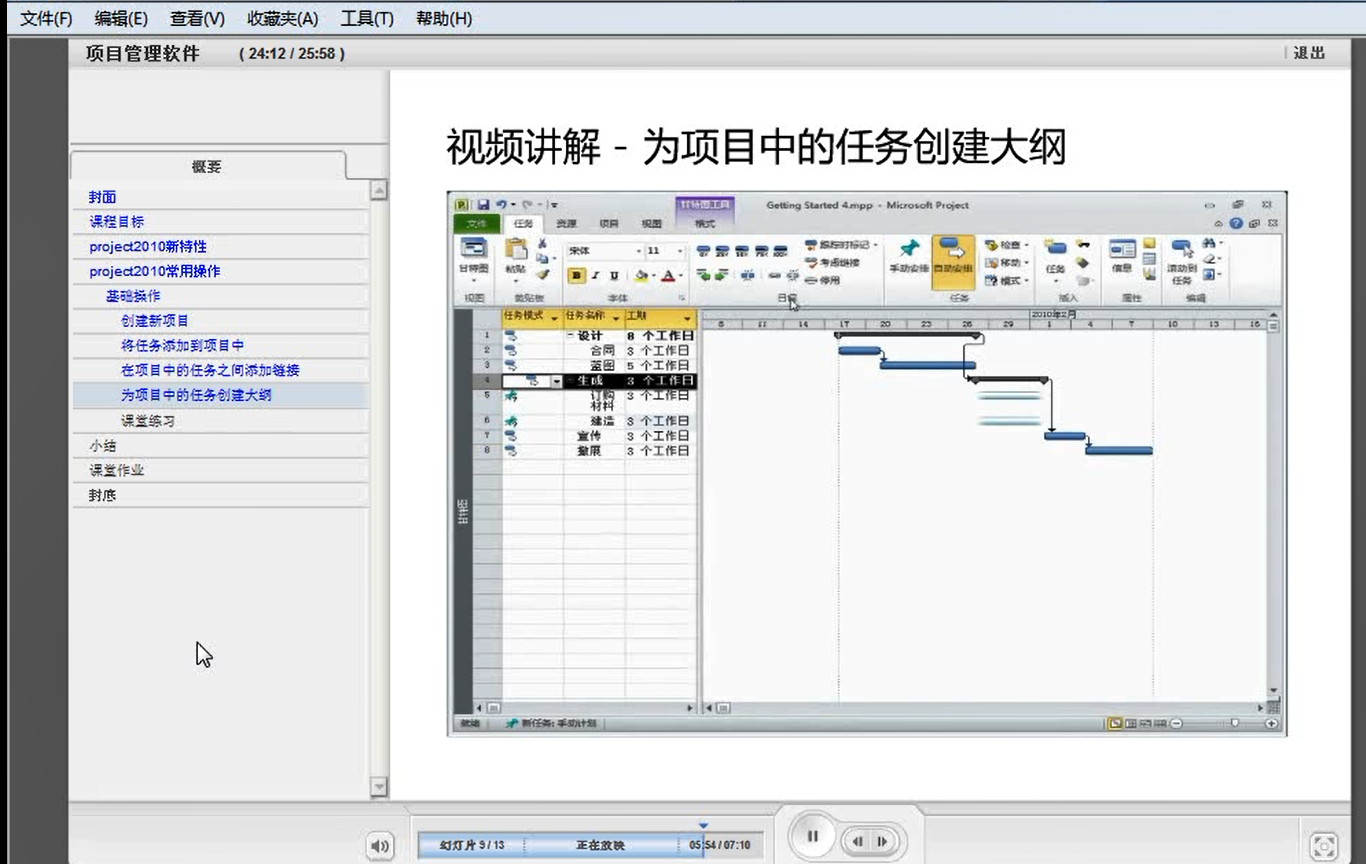
Task: Toggle italic I formatting in ribbon
Action: pos(595,276)
